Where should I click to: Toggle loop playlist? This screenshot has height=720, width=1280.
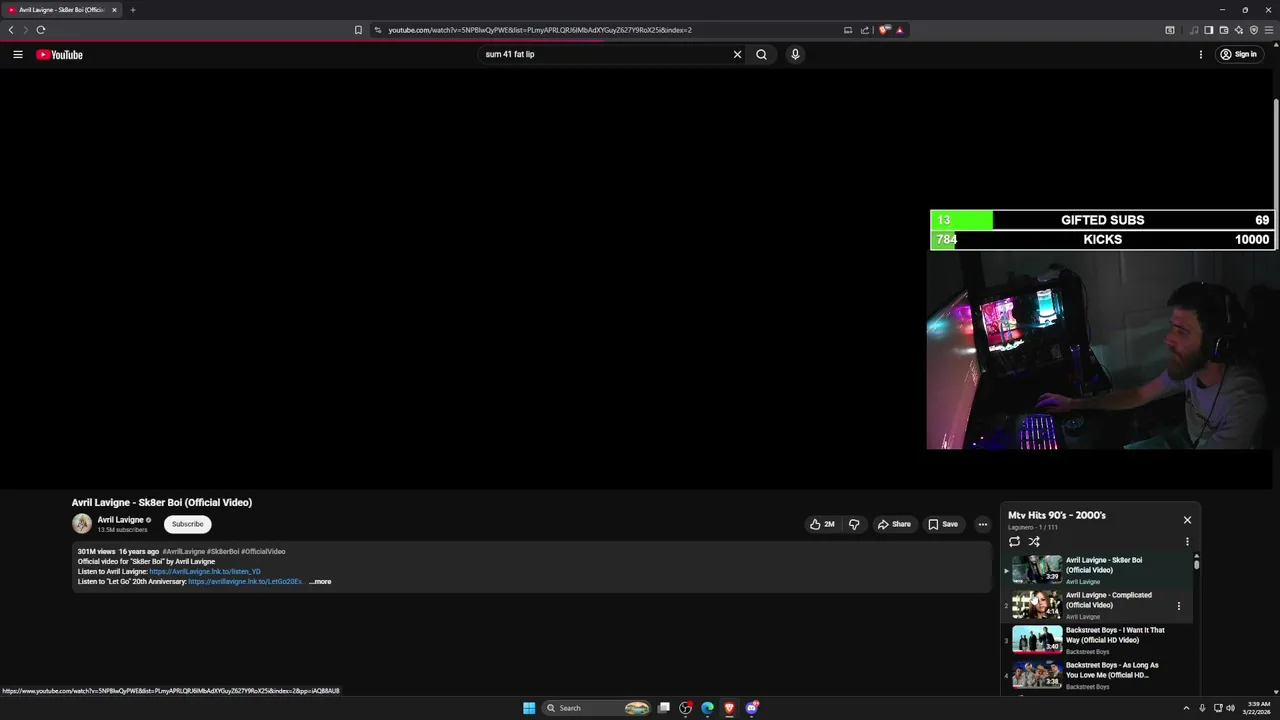[1014, 542]
